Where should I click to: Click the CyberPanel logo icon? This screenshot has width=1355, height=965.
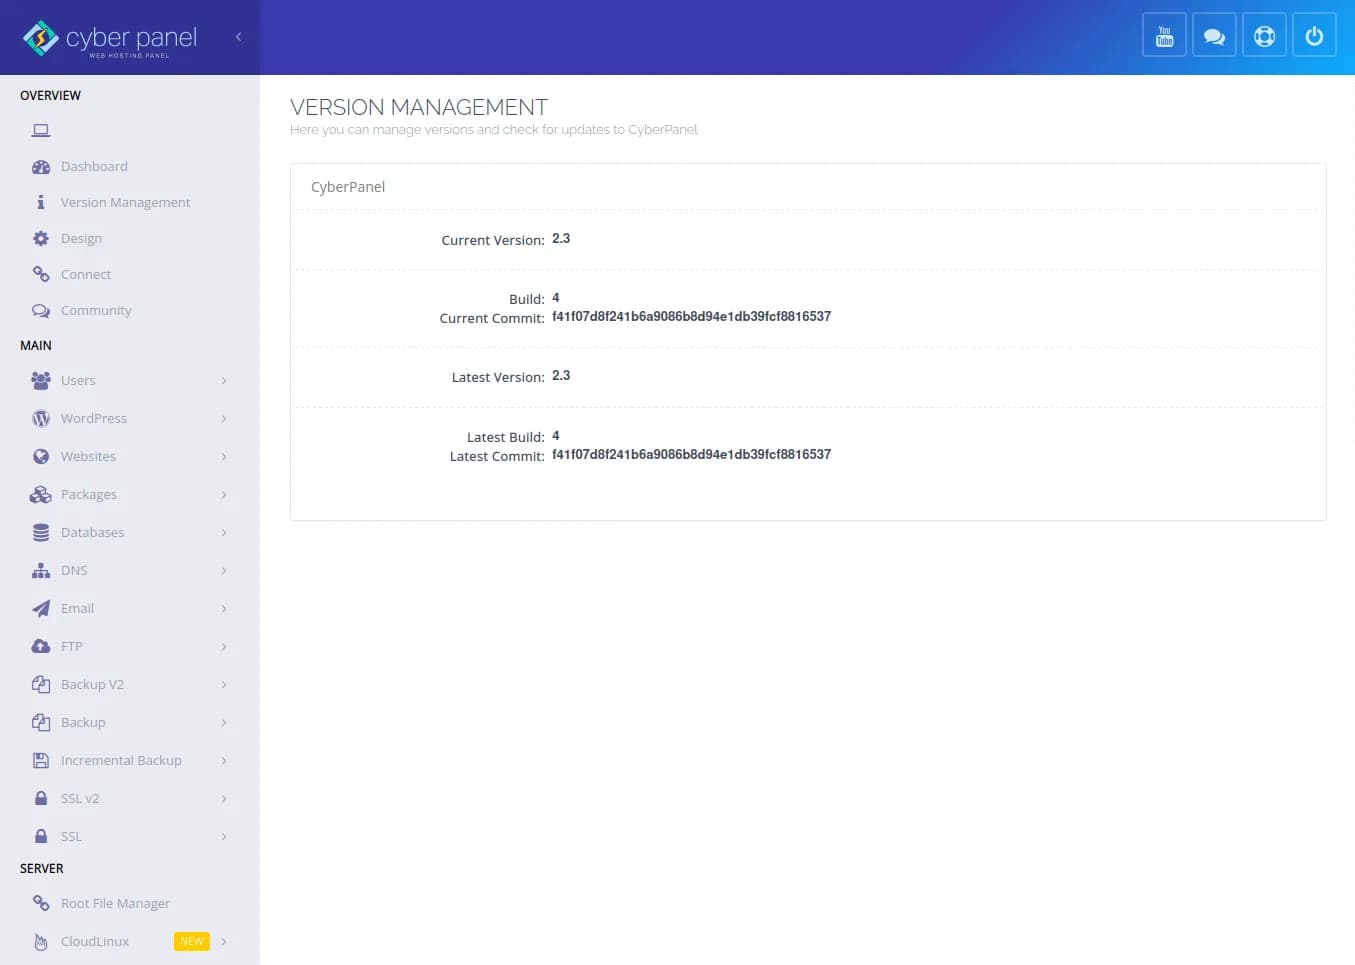tap(41, 38)
